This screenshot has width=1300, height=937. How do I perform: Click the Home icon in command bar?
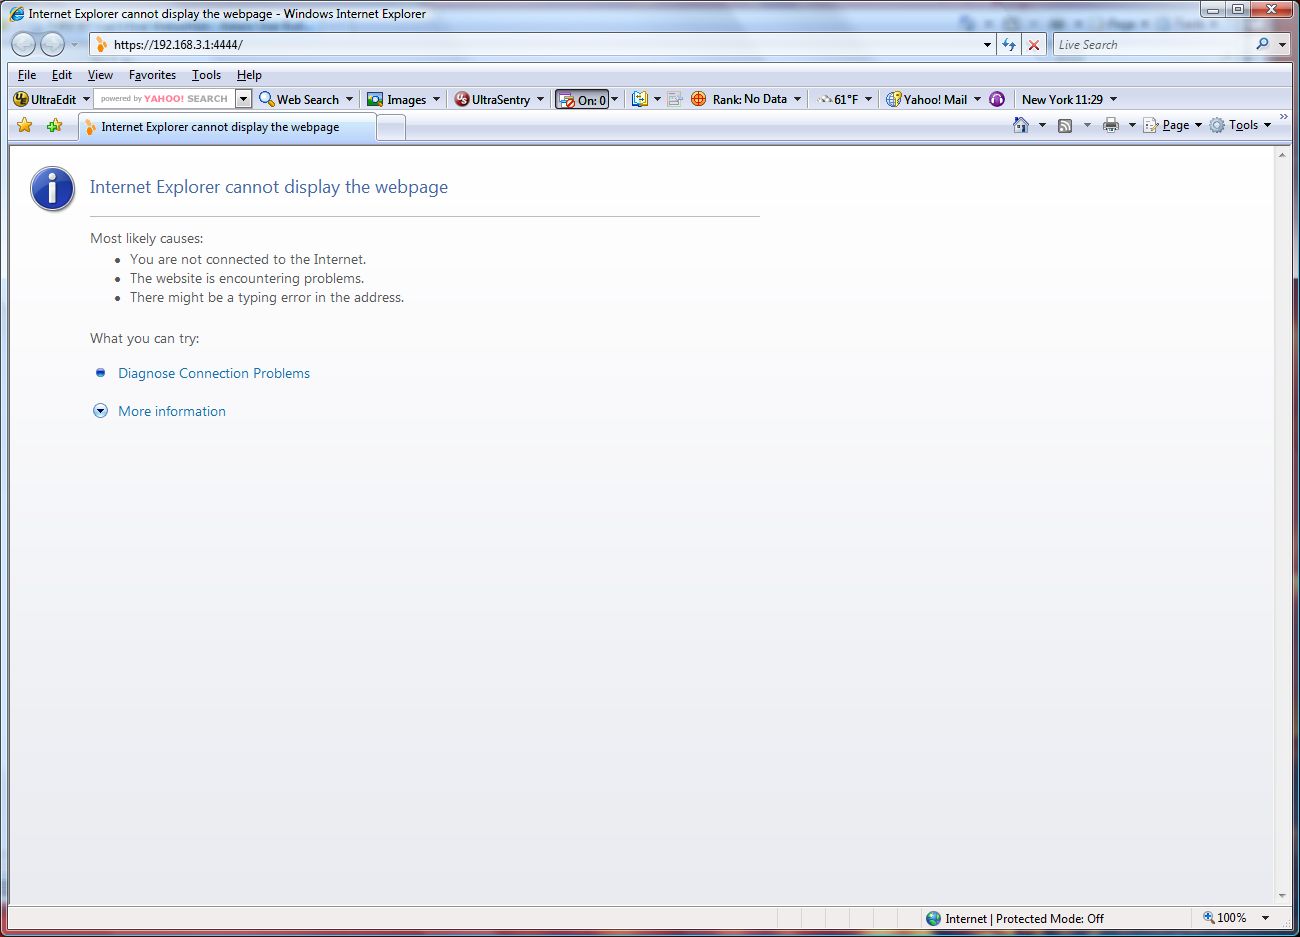(x=1021, y=125)
